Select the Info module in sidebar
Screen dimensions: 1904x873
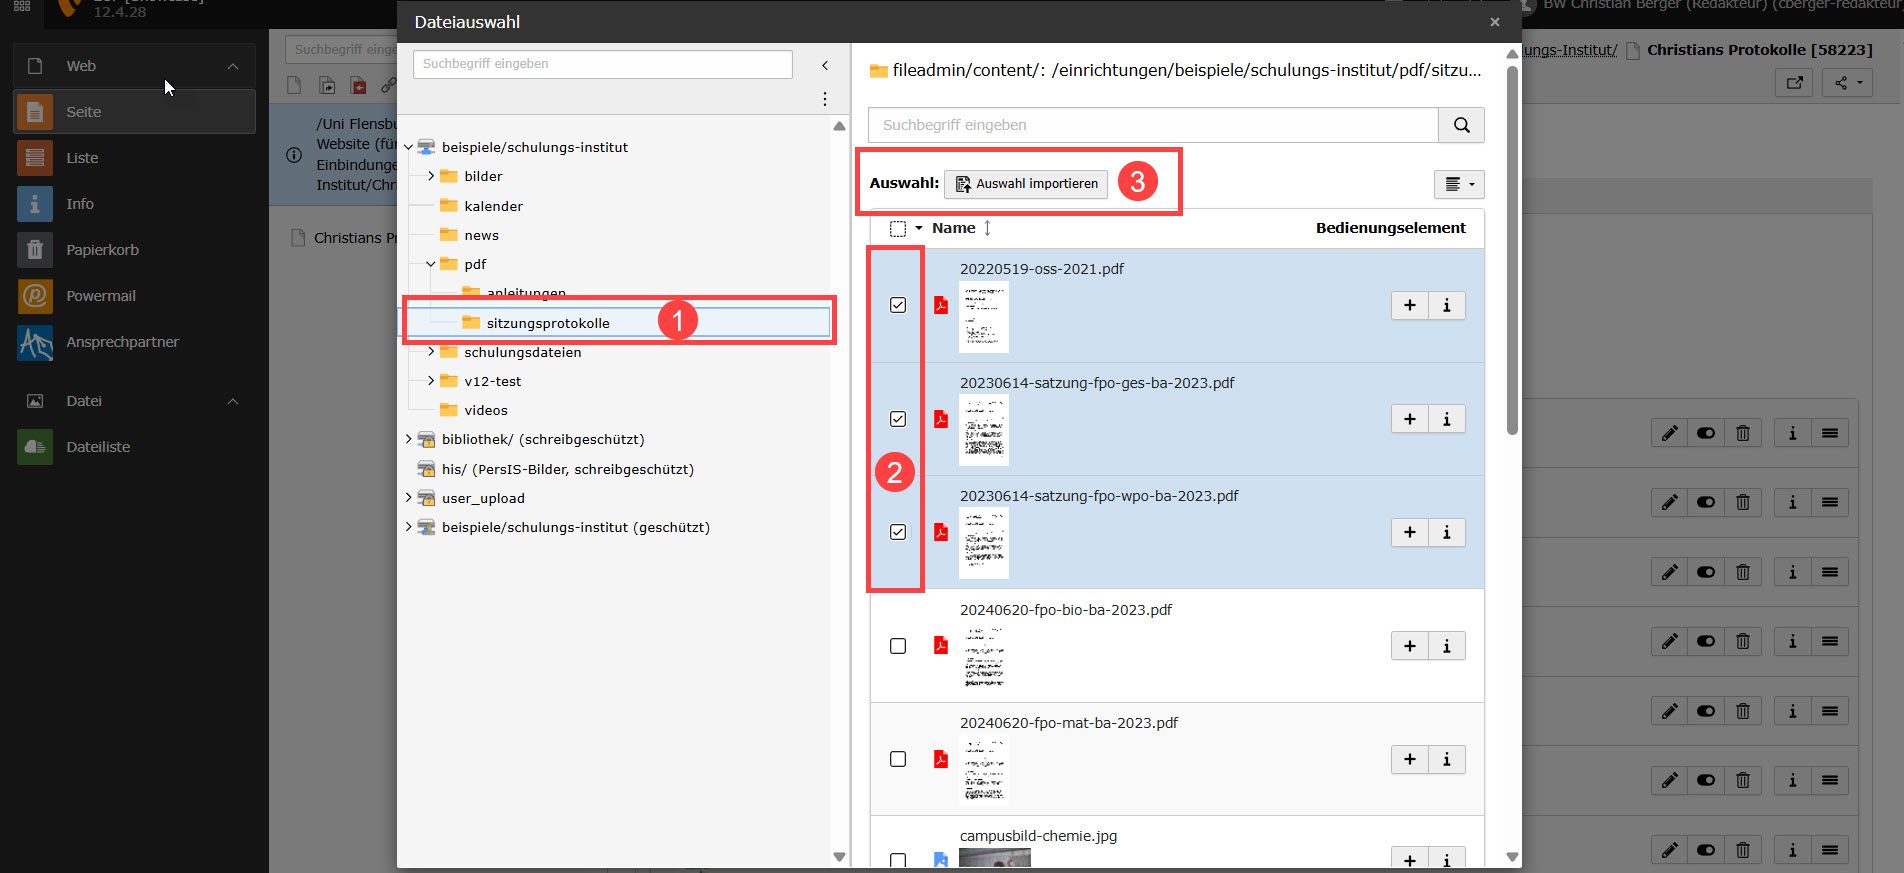pos(80,204)
